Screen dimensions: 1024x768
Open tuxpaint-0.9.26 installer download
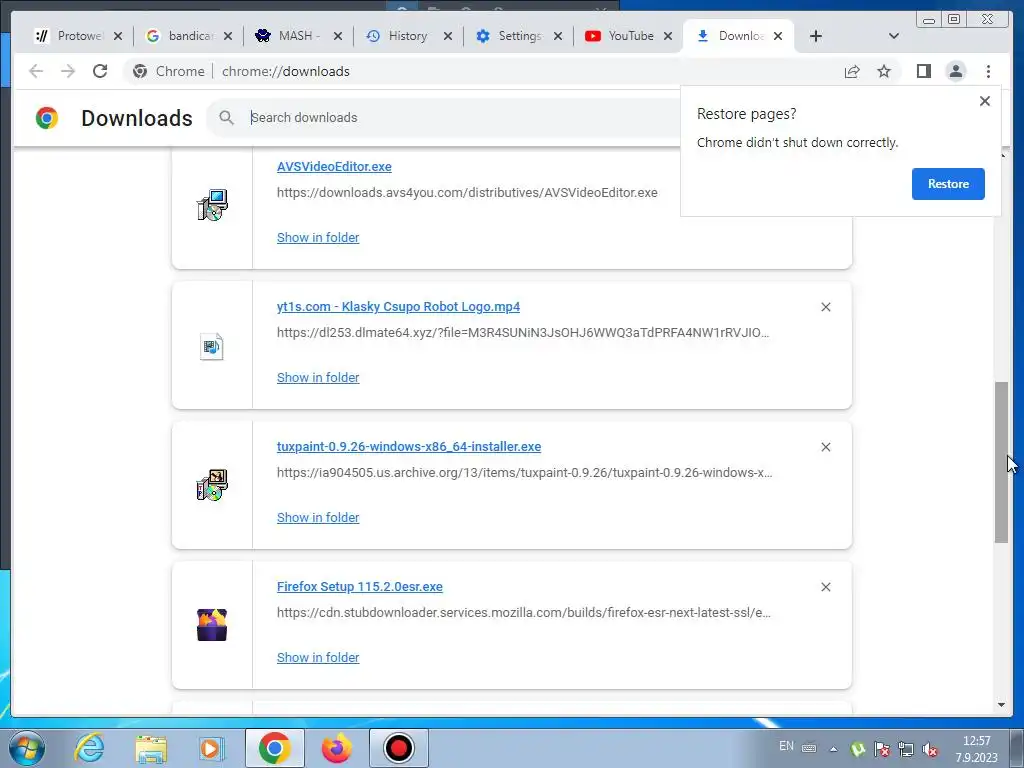(409, 447)
